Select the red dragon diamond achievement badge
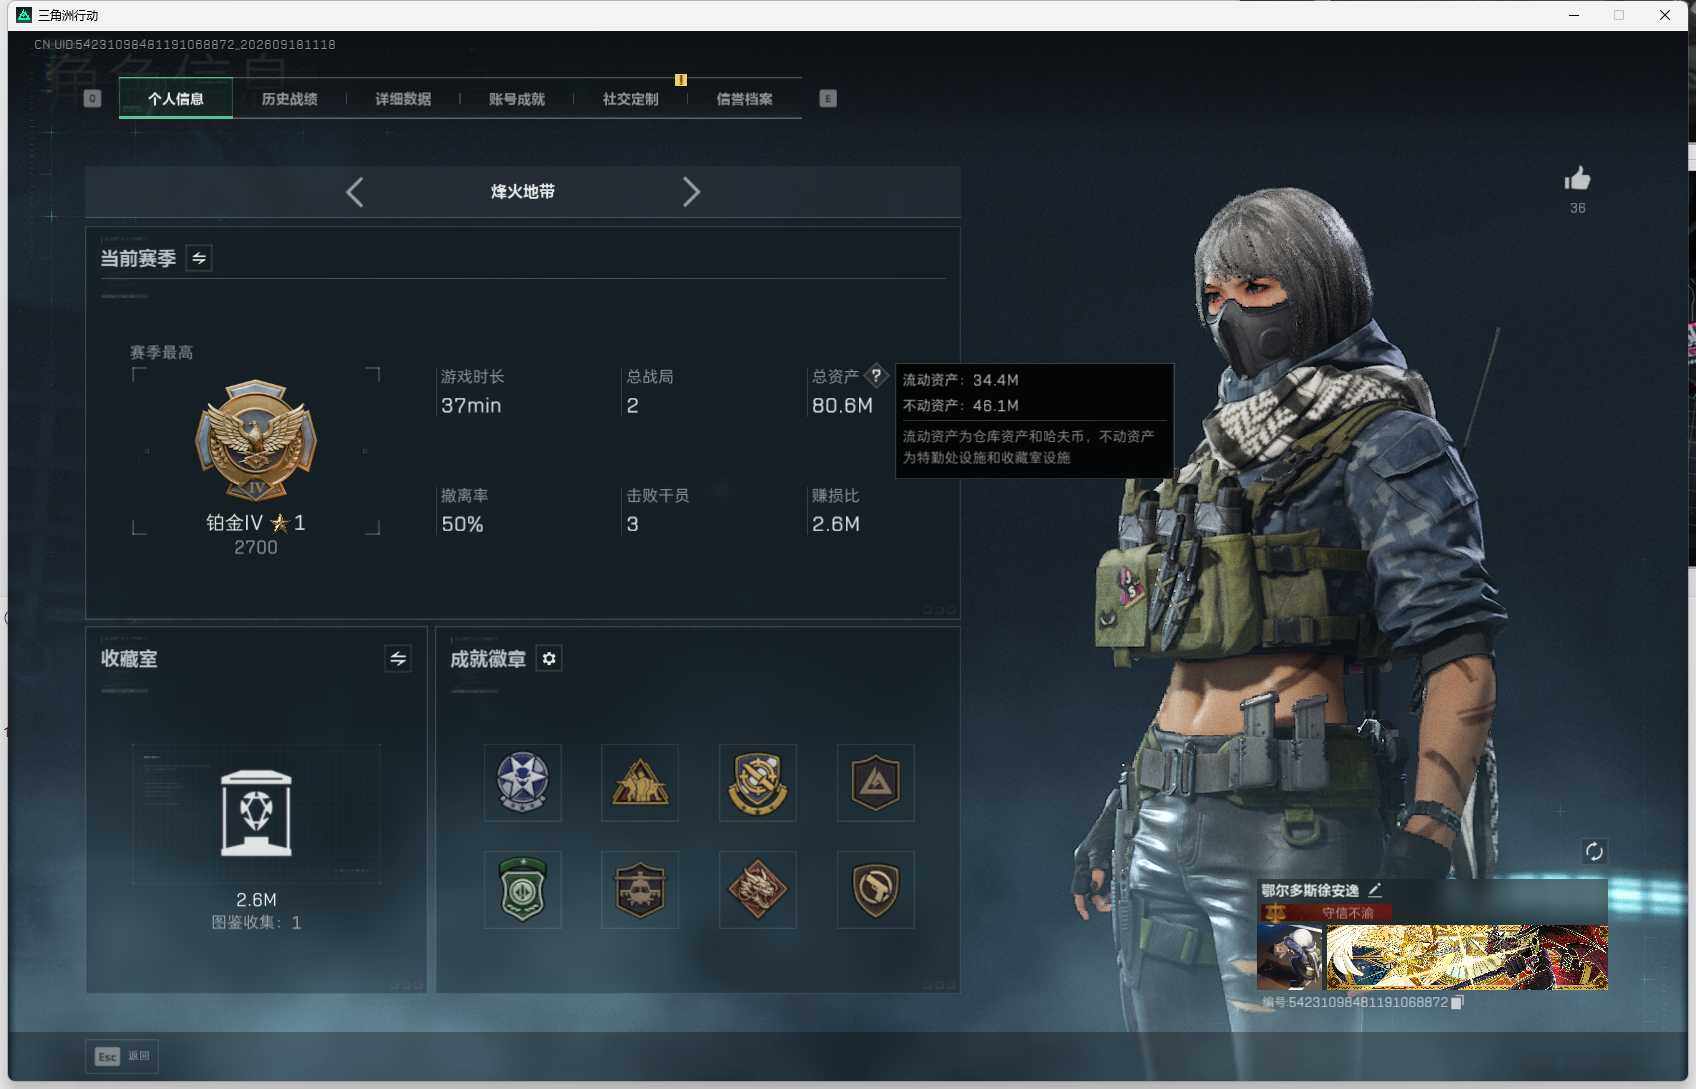 coord(758,890)
